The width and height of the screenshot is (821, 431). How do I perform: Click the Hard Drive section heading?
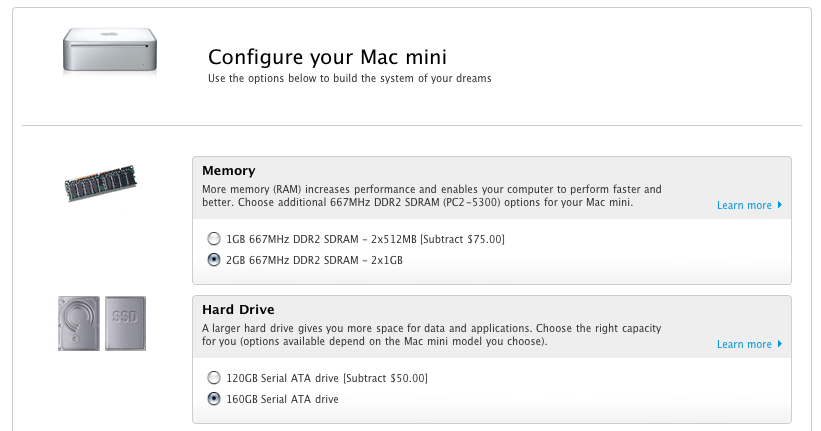coord(238,310)
